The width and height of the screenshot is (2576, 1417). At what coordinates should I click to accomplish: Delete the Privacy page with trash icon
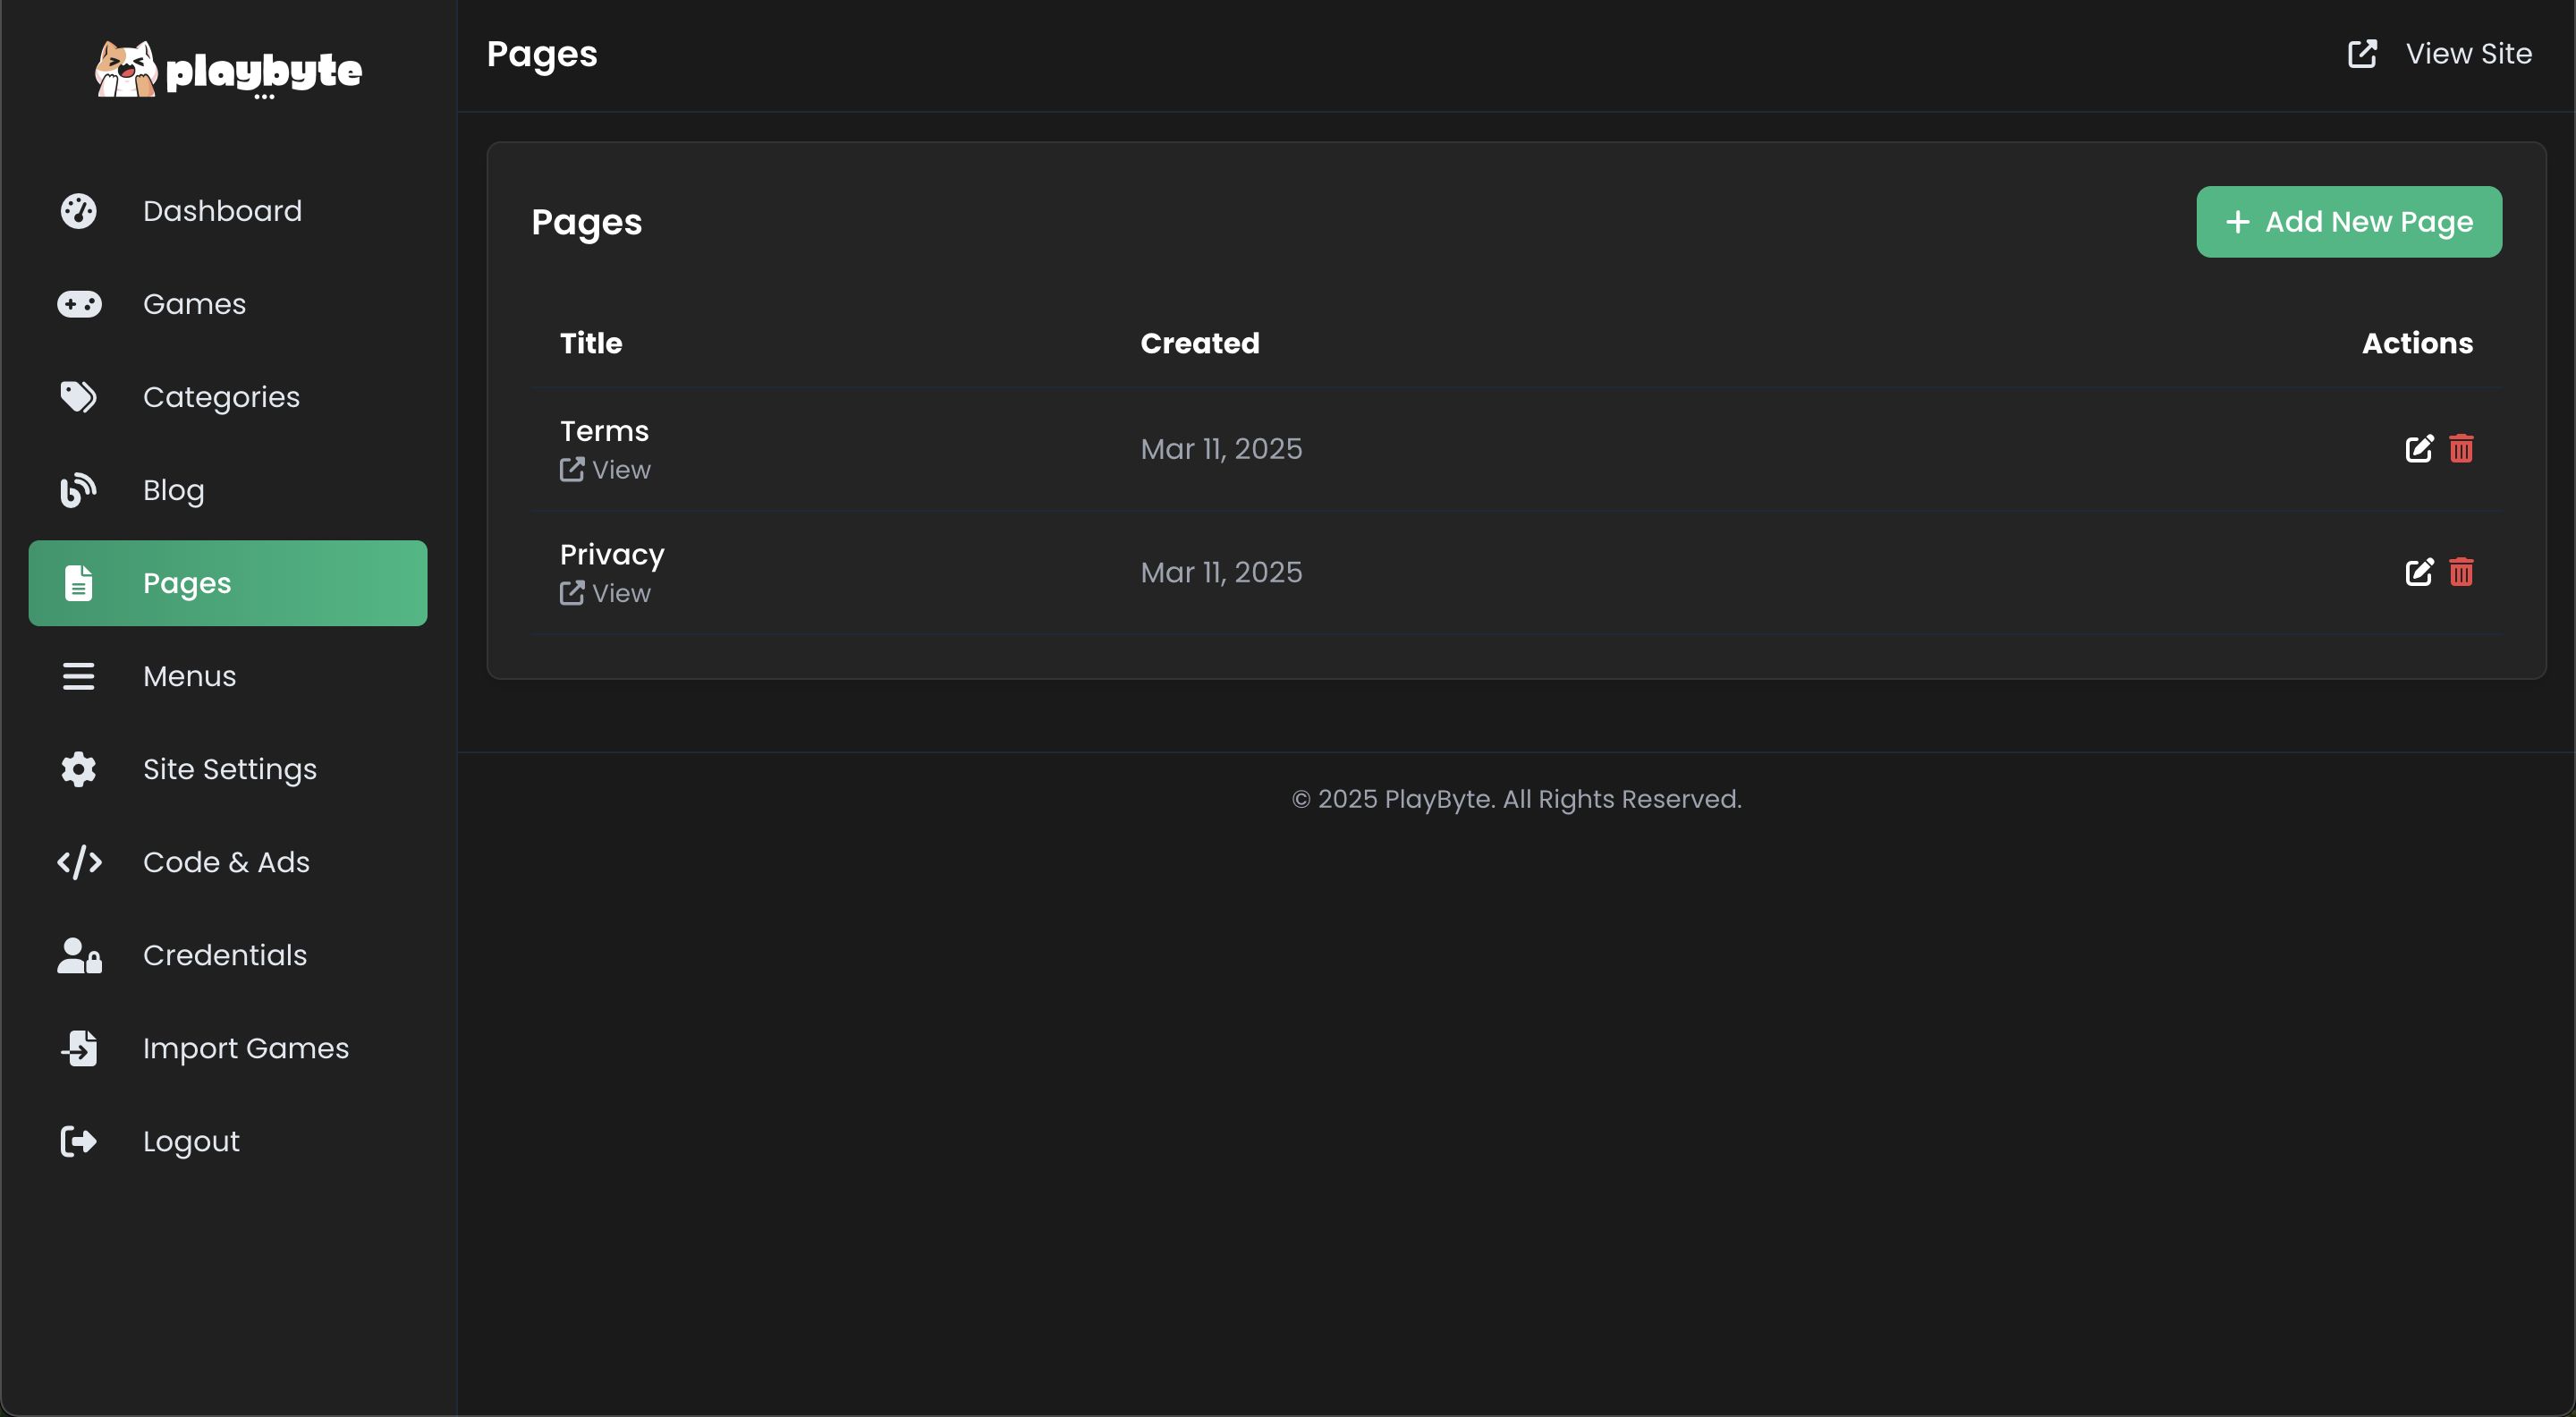click(x=2461, y=572)
